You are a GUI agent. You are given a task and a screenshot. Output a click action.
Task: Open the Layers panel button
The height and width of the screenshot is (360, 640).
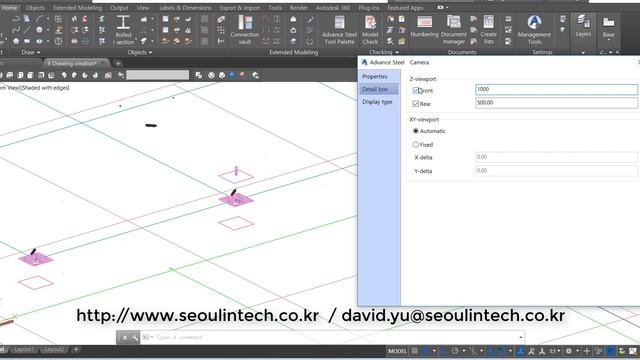point(583,25)
